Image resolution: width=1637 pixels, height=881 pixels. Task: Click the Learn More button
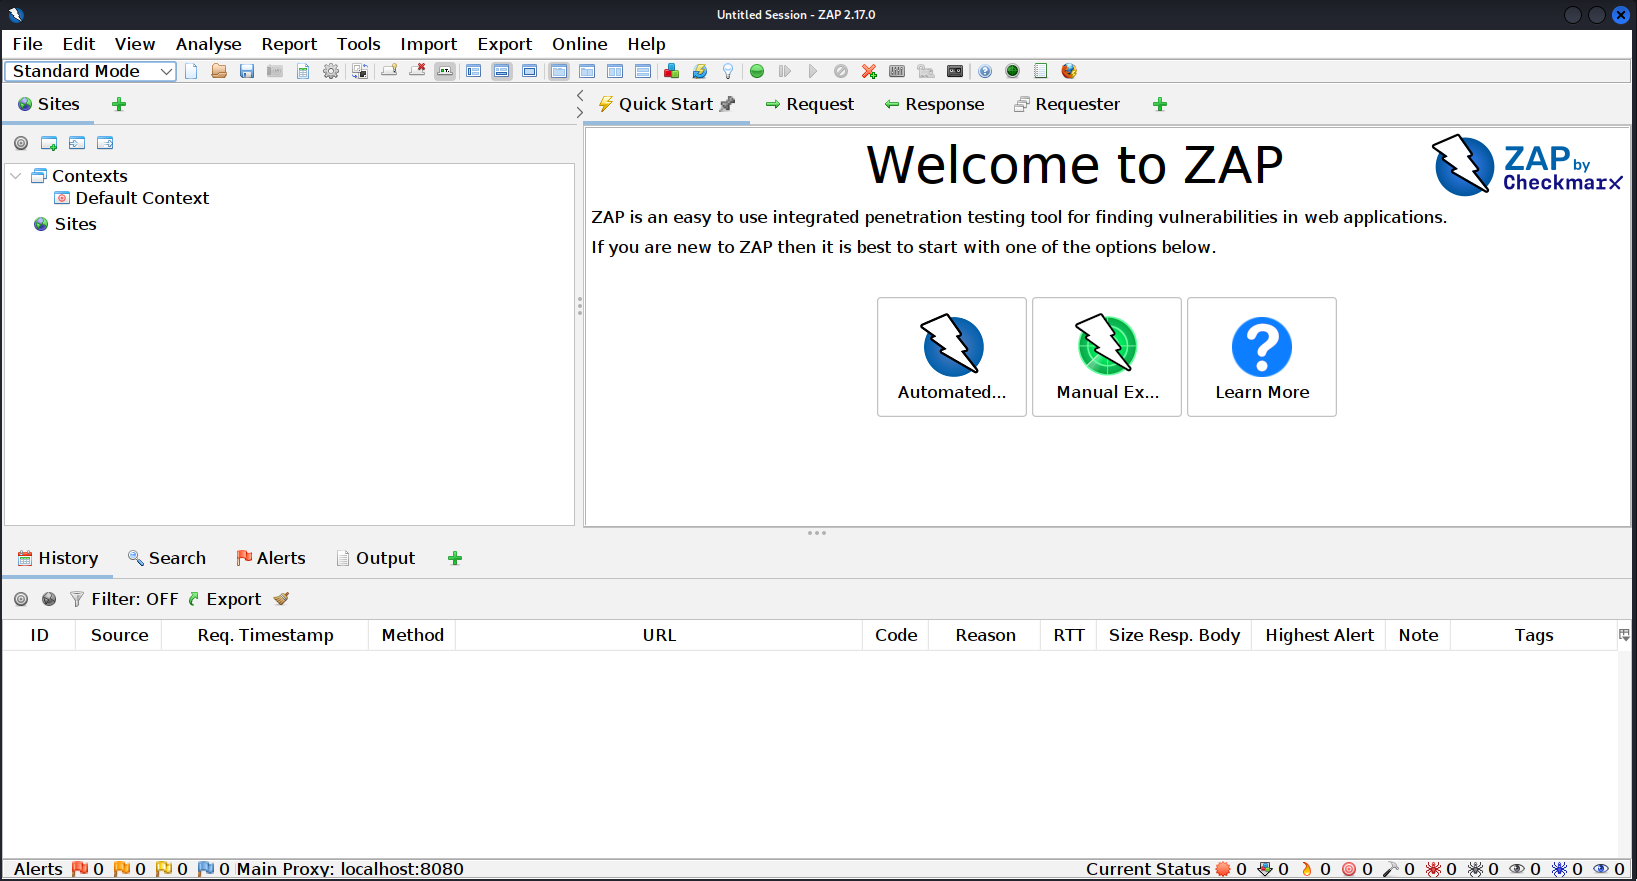click(1262, 357)
